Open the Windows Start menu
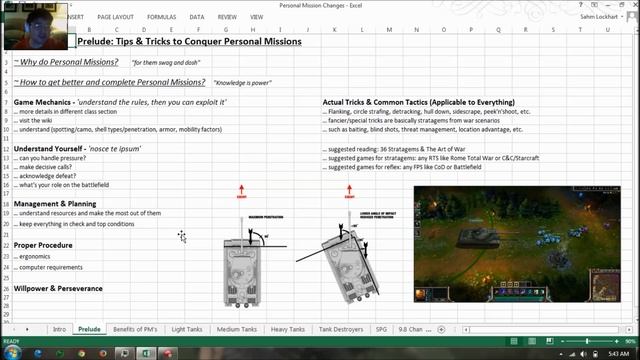The image size is (640, 360). pyautogui.click(x=12, y=353)
